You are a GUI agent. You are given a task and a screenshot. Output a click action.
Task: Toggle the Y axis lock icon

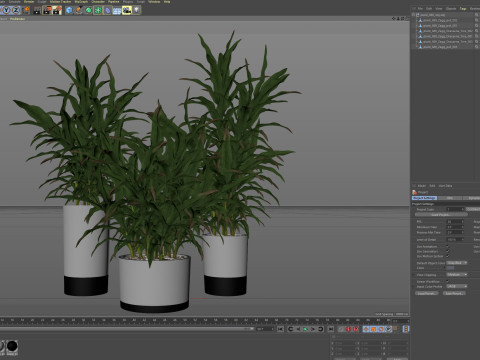6,10
